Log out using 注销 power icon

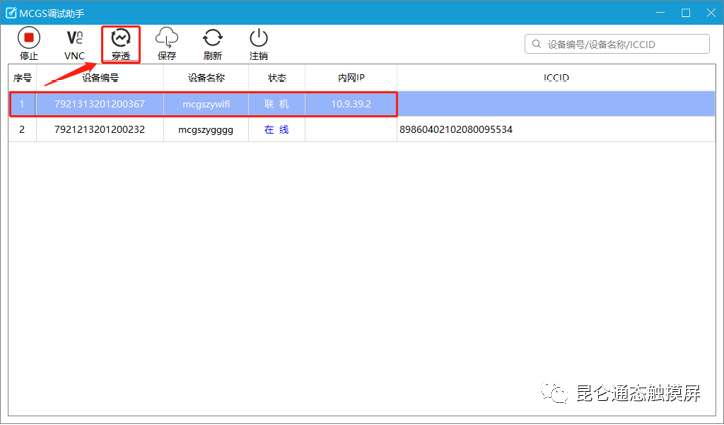point(259,38)
